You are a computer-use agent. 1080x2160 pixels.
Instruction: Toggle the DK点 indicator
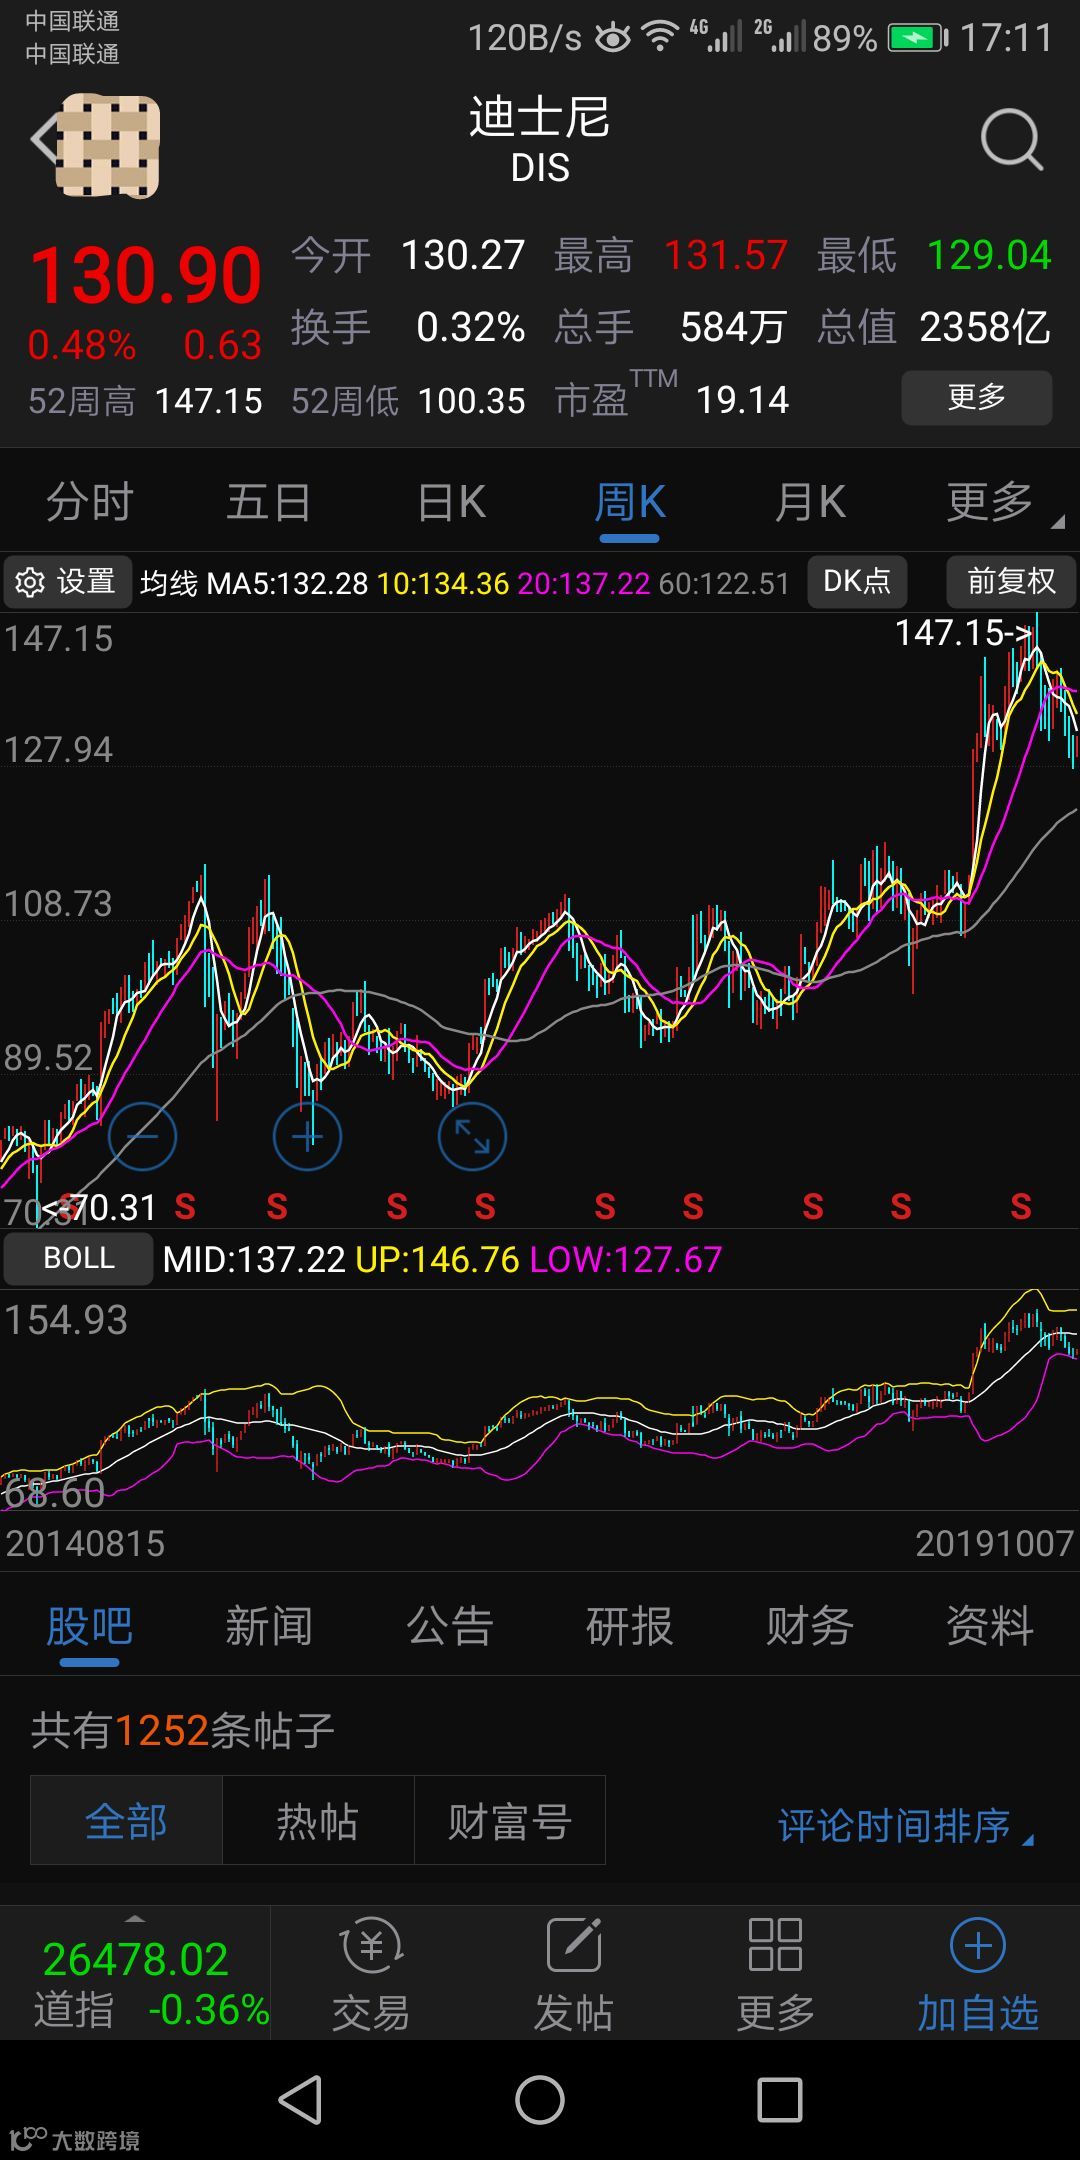click(857, 582)
